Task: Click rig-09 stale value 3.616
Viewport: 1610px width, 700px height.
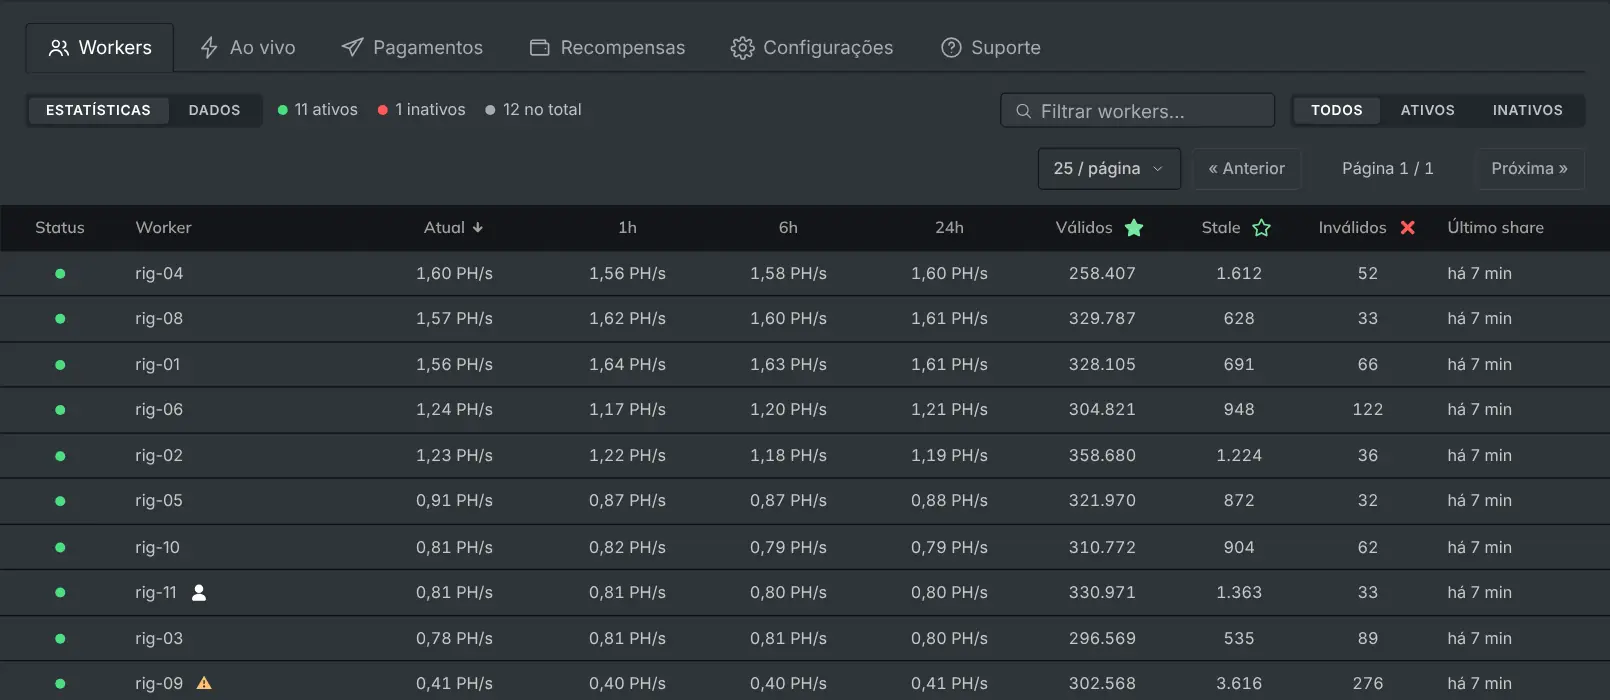Action: [x=1239, y=684]
